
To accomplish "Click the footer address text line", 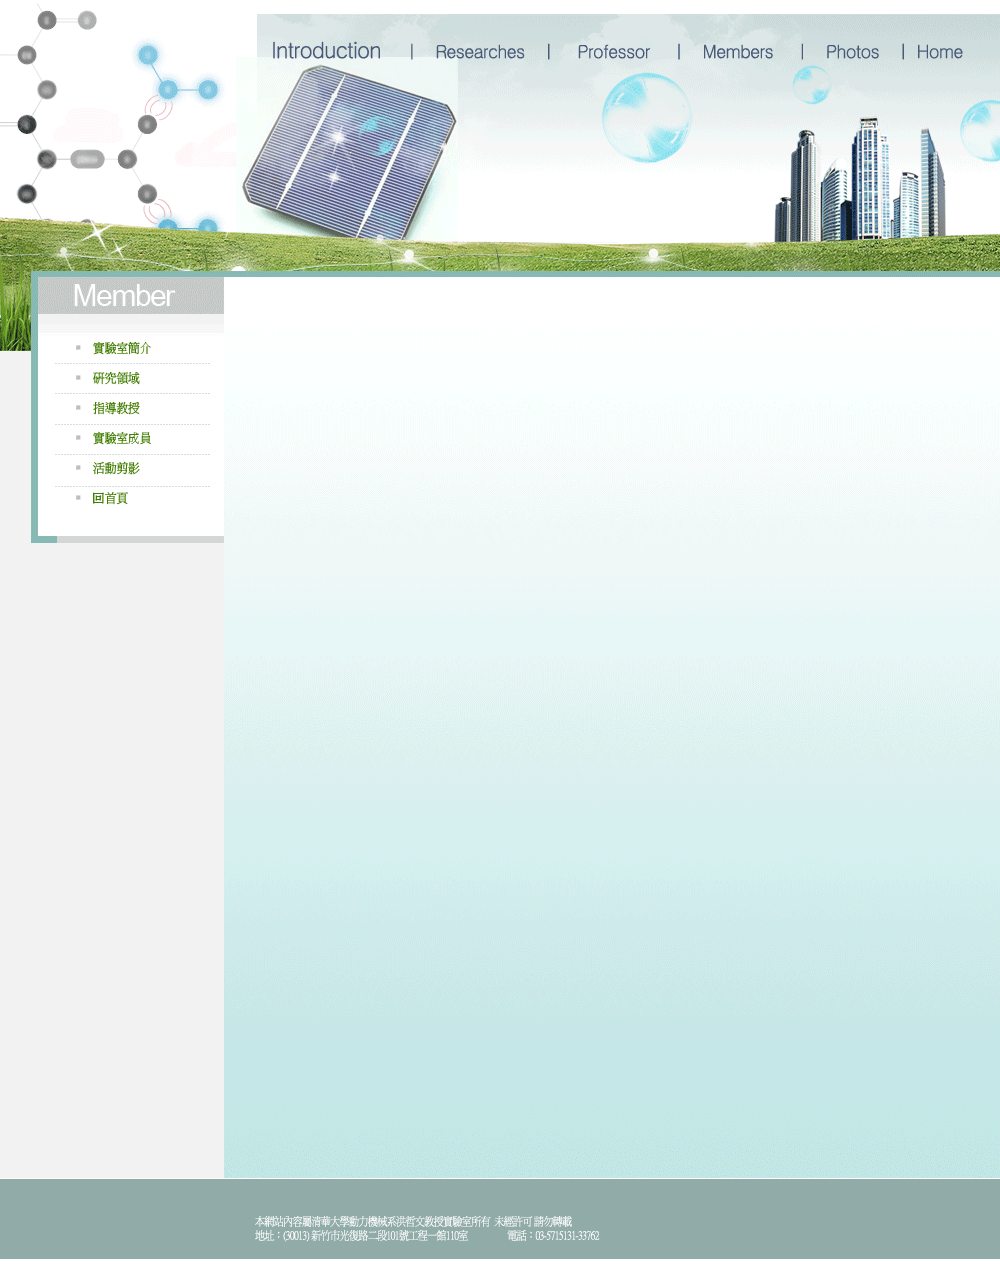I will (x=361, y=1236).
